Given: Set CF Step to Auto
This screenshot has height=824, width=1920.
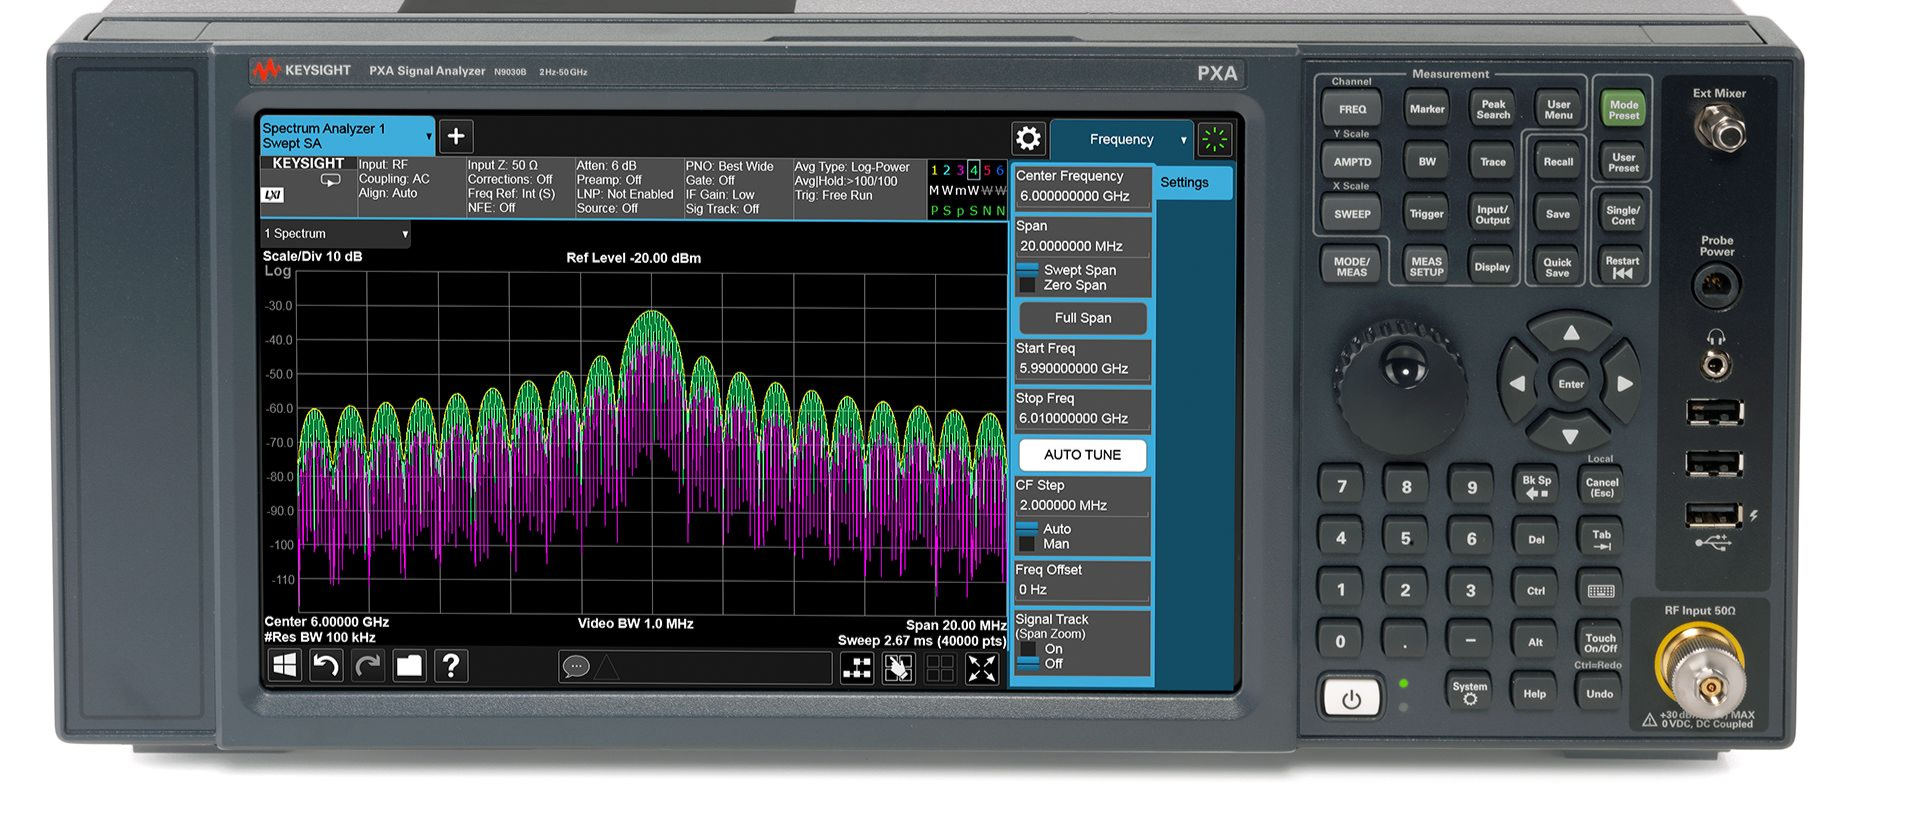Looking at the screenshot, I should [1044, 529].
